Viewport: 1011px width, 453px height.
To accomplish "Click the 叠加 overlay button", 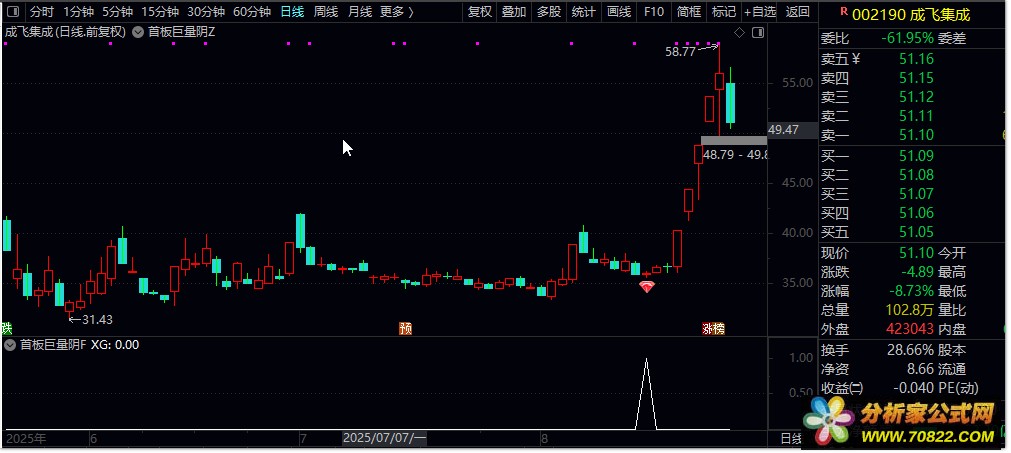I will (514, 12).
